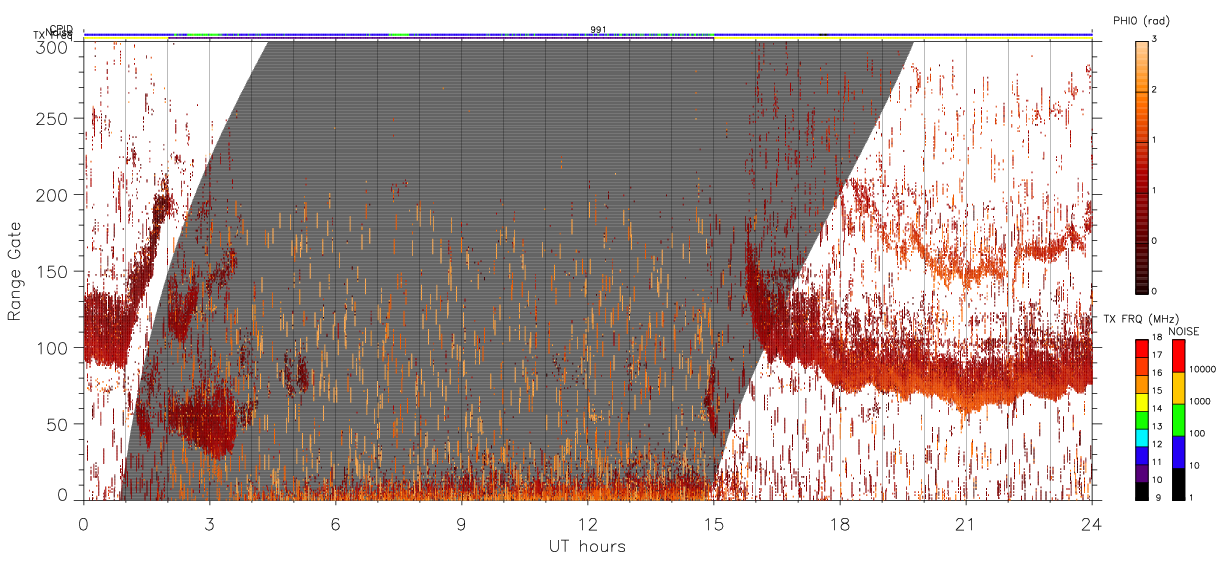Click the green 13–14 MHz TX FRQ swatch
The image size is (1228, 567).
tap(1142, 420)
